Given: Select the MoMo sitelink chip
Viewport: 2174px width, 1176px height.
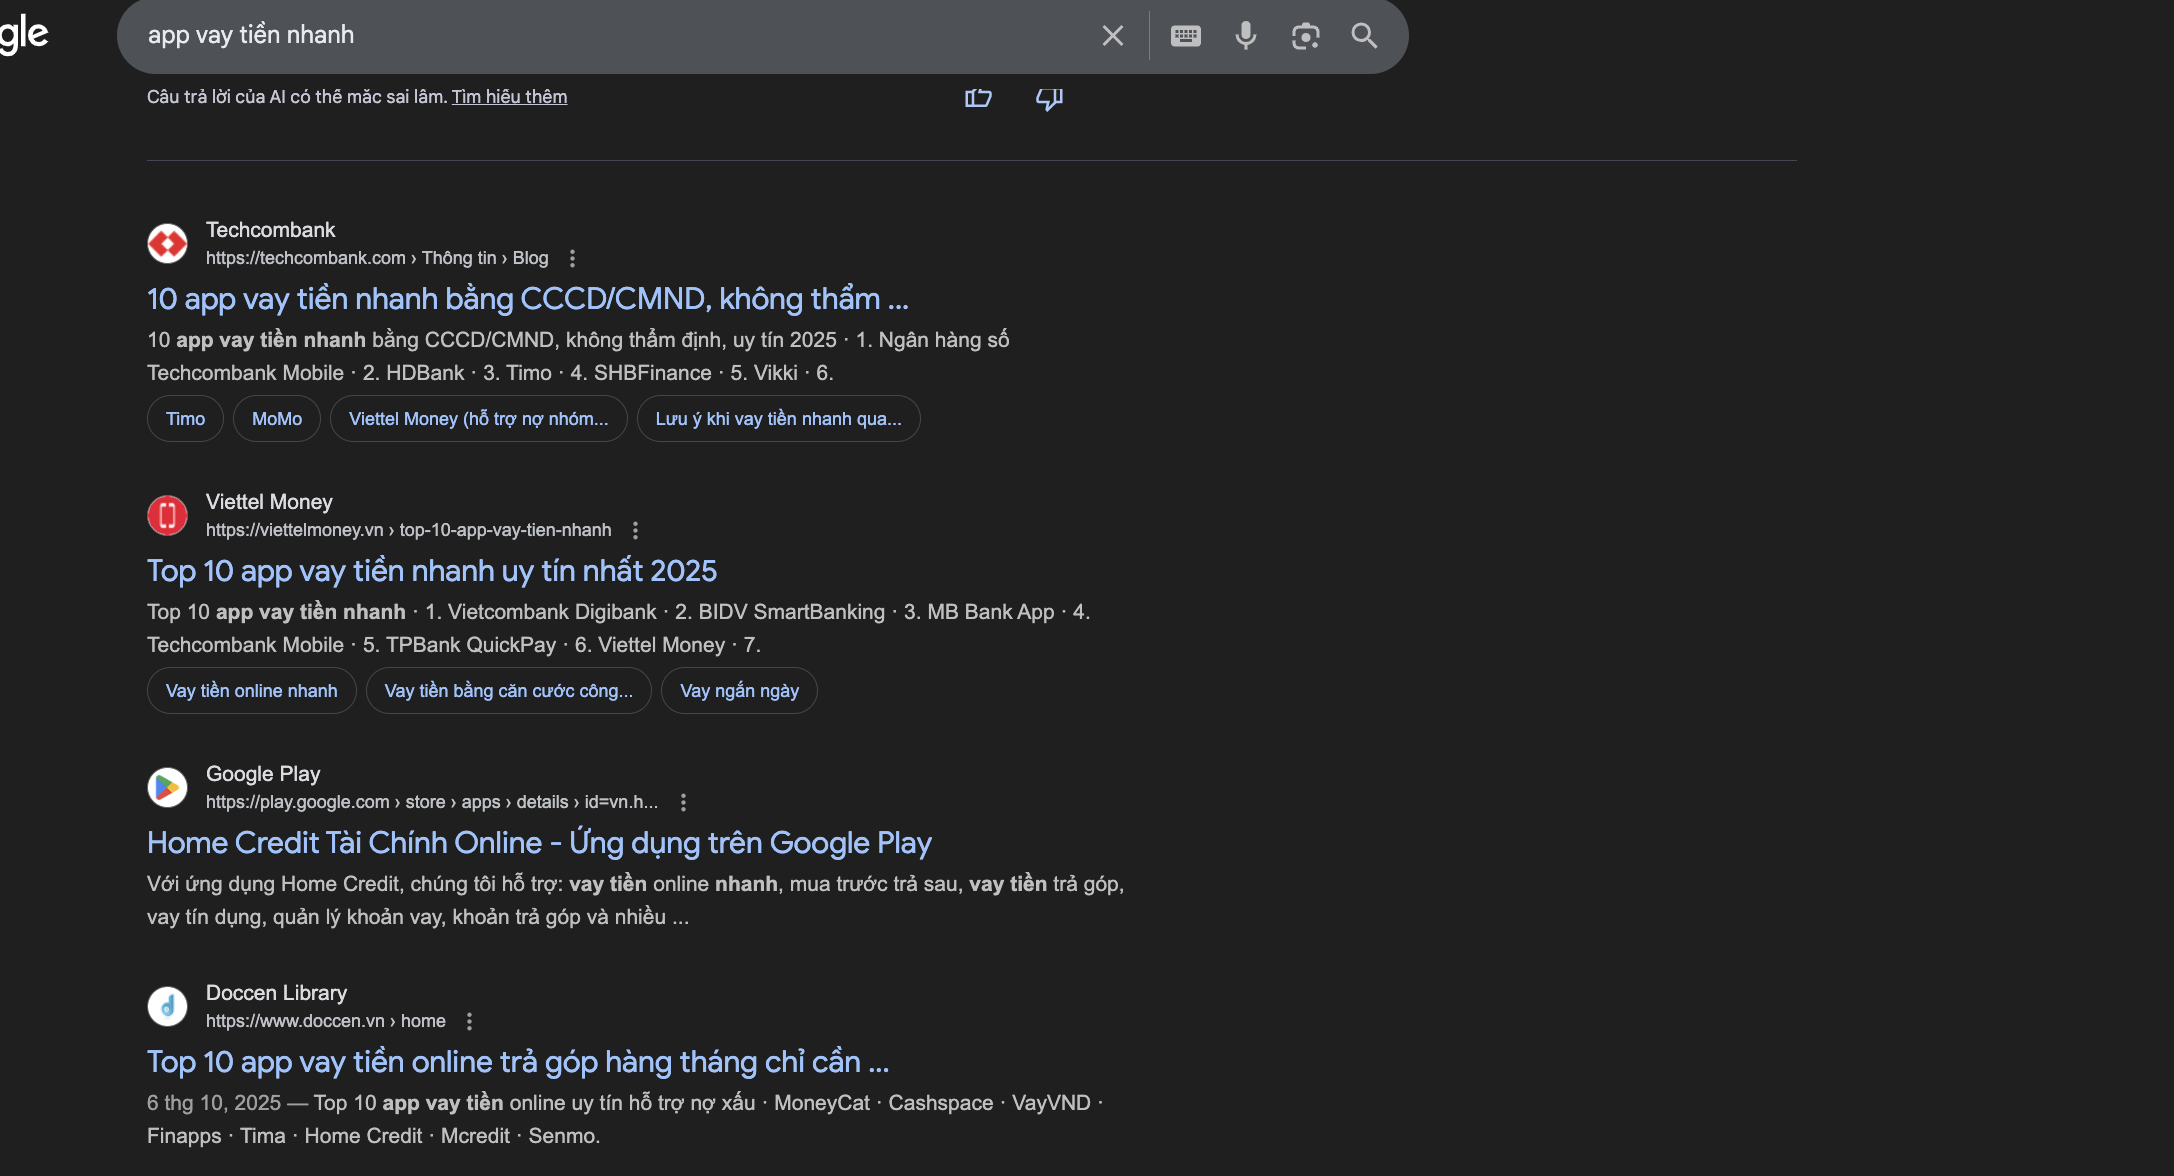Looking at the screenshot, I should pyautogui.click(x=277, y=419).
